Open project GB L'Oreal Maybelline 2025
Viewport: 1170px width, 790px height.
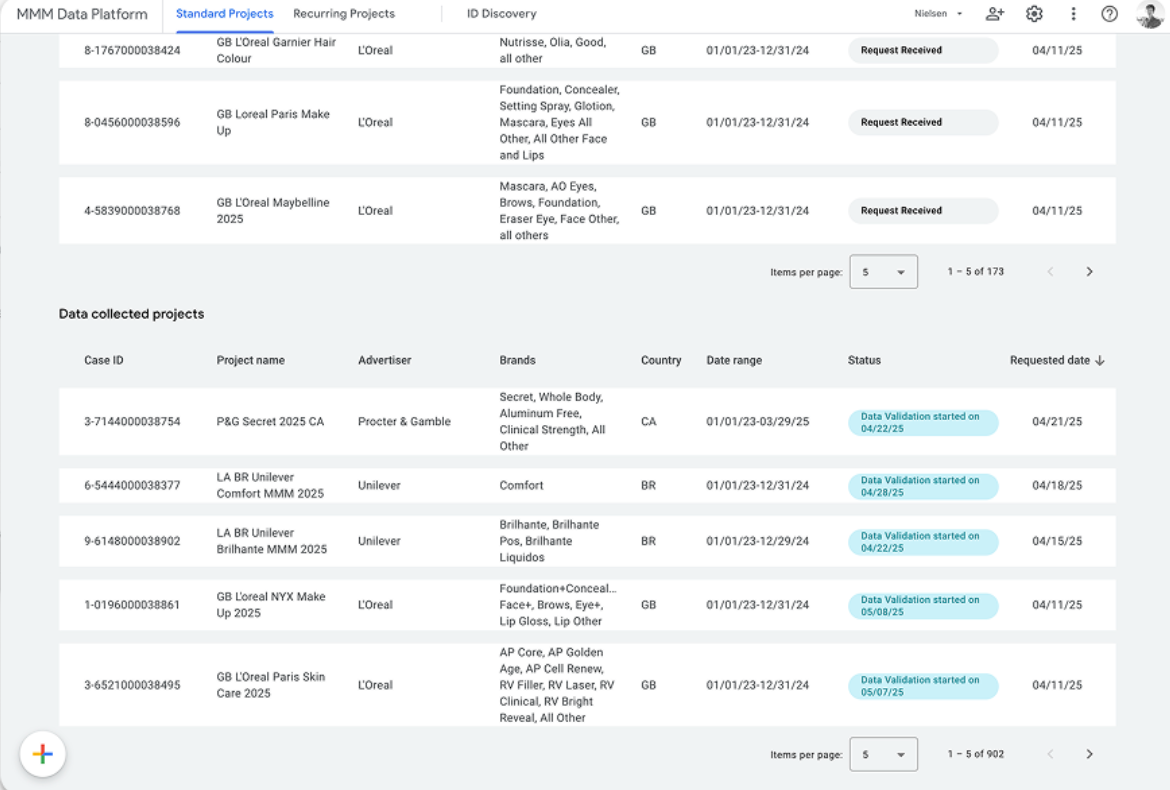[273, 210]
